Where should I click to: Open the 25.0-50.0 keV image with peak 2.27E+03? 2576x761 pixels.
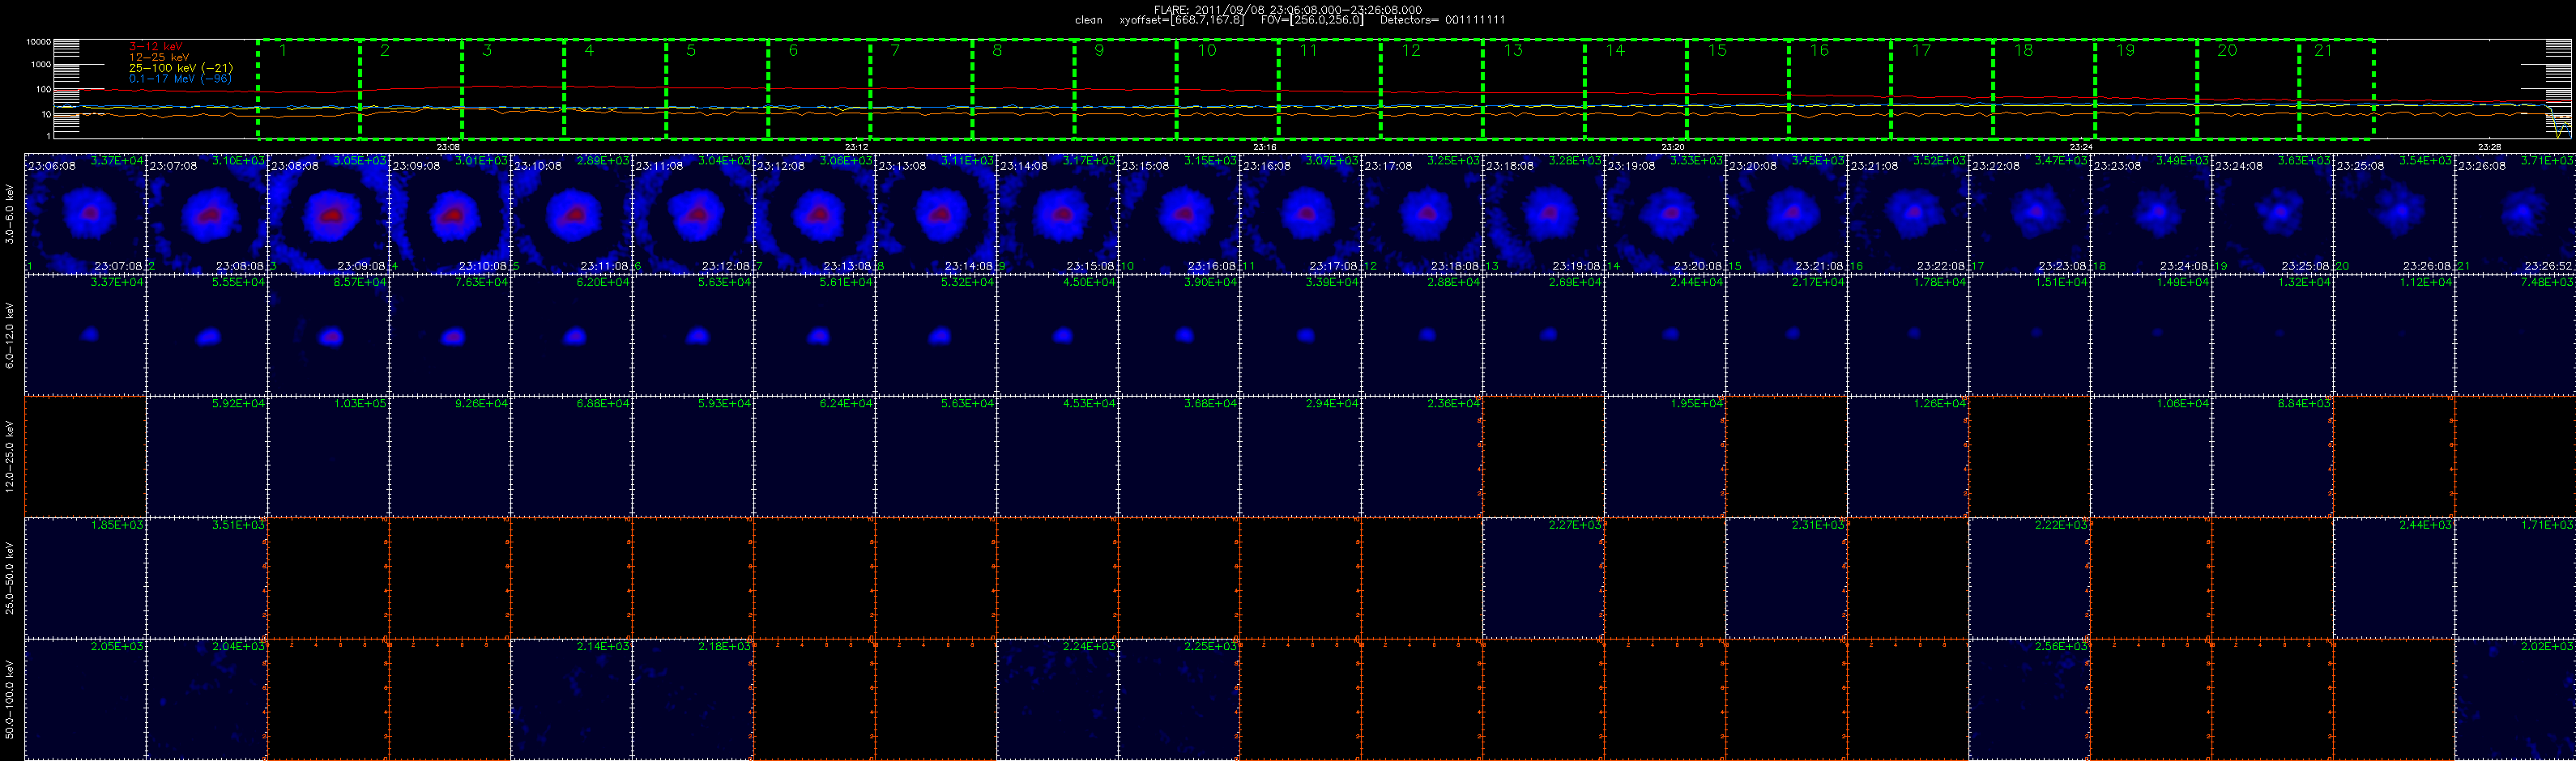tap(1543, 578)
